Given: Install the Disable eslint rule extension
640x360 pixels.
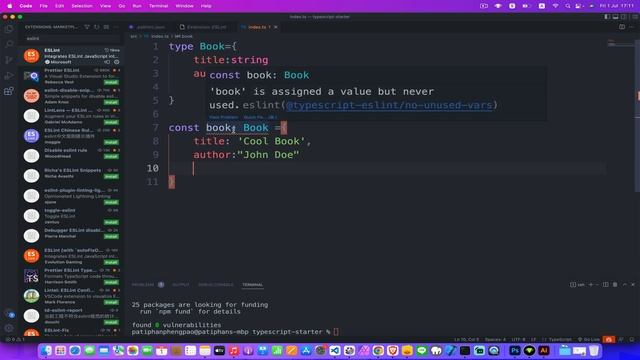Looking at the screenshot, I should [x=111, y=156].
